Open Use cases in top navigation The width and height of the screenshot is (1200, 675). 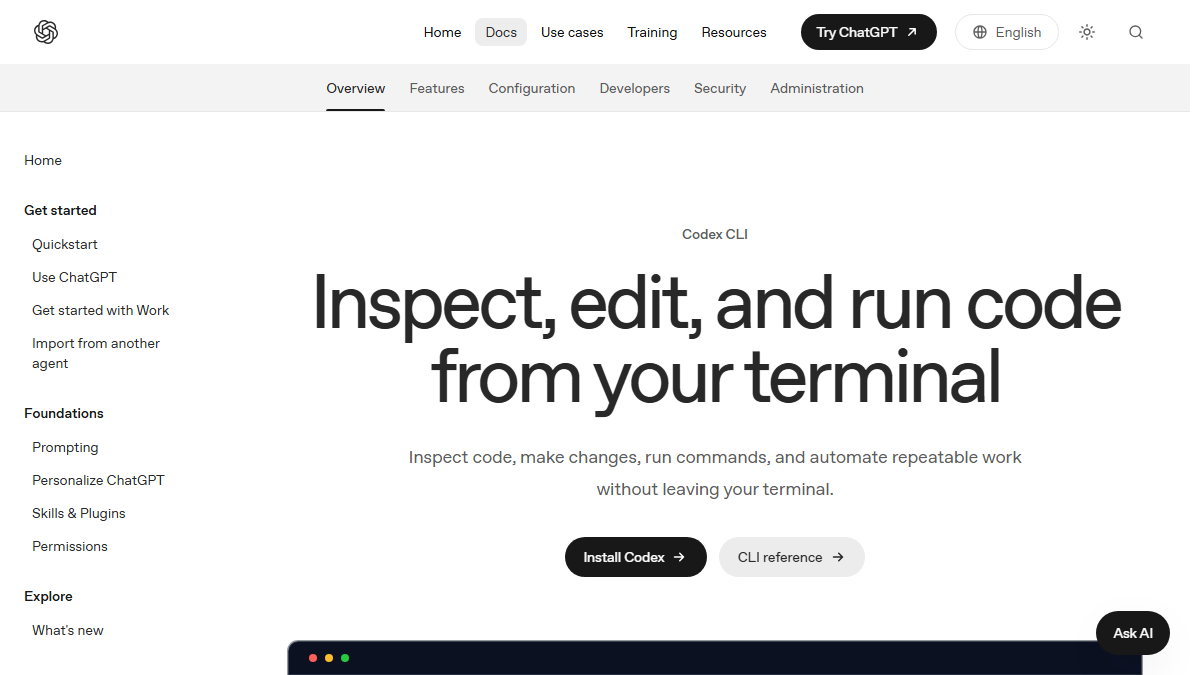pos(572,32)
